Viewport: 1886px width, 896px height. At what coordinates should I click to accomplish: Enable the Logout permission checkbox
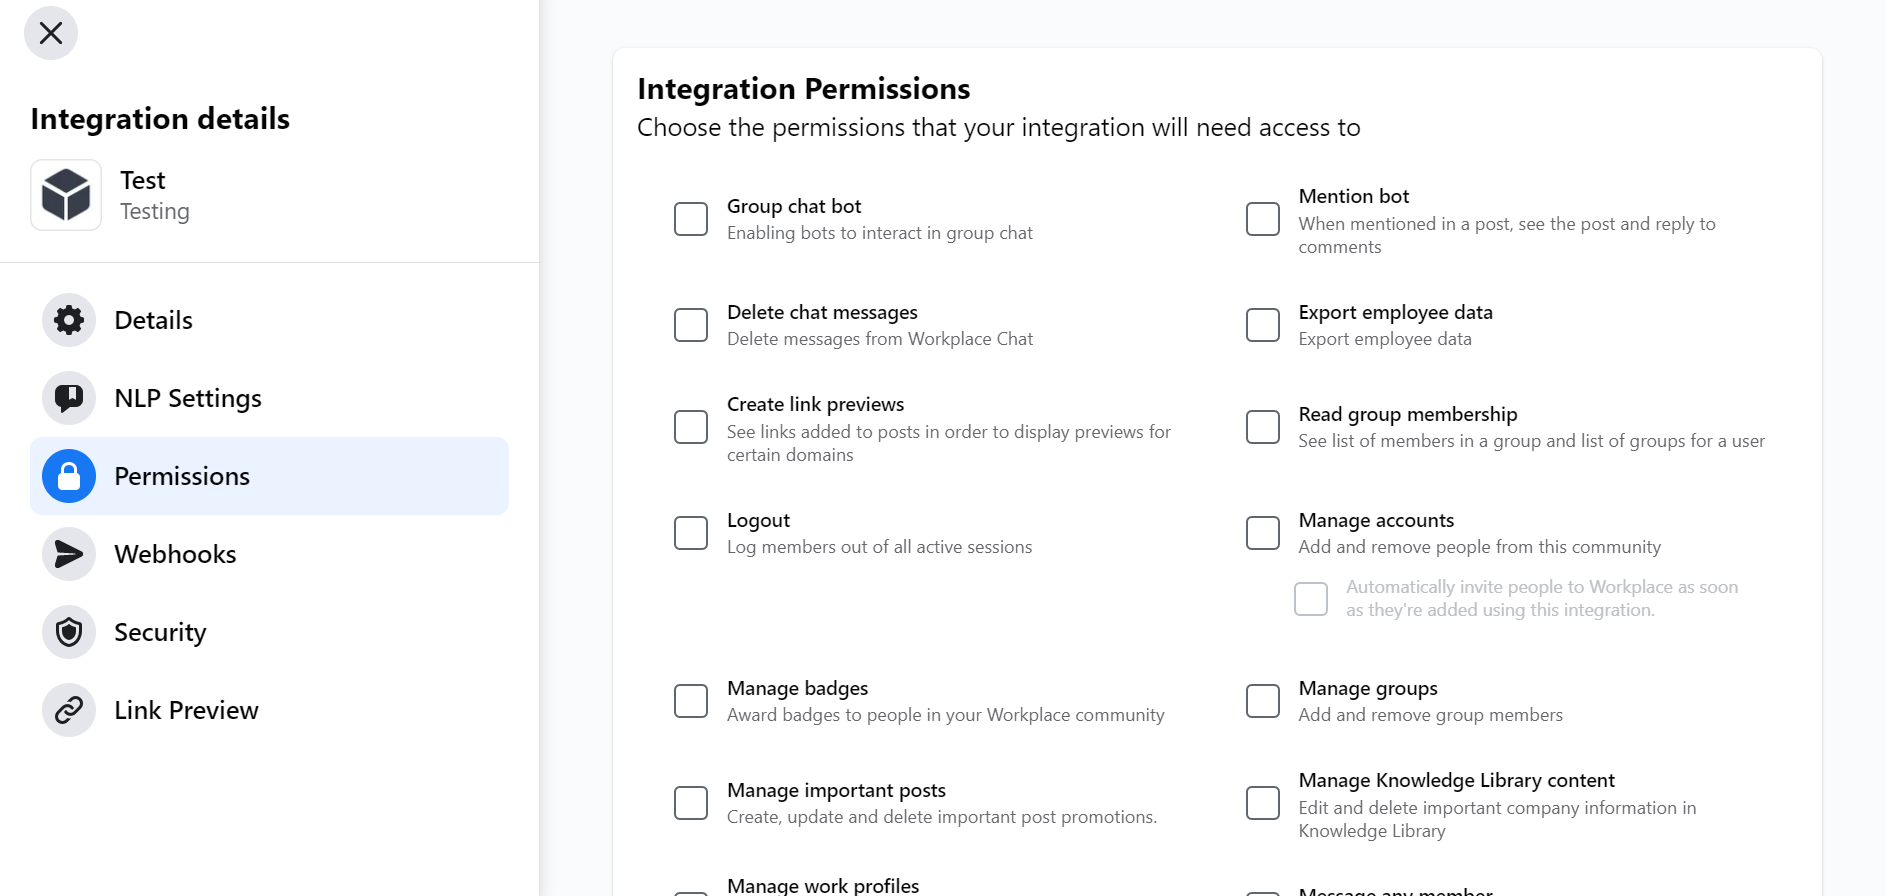coord(691,533)
